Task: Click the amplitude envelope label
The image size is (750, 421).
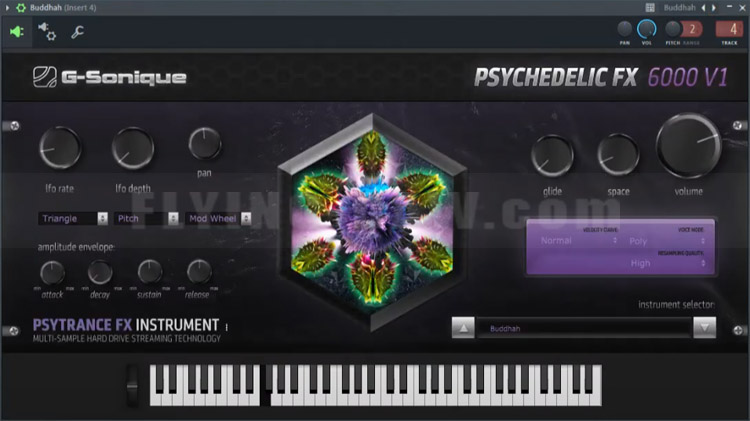Action: pos(76,247)
